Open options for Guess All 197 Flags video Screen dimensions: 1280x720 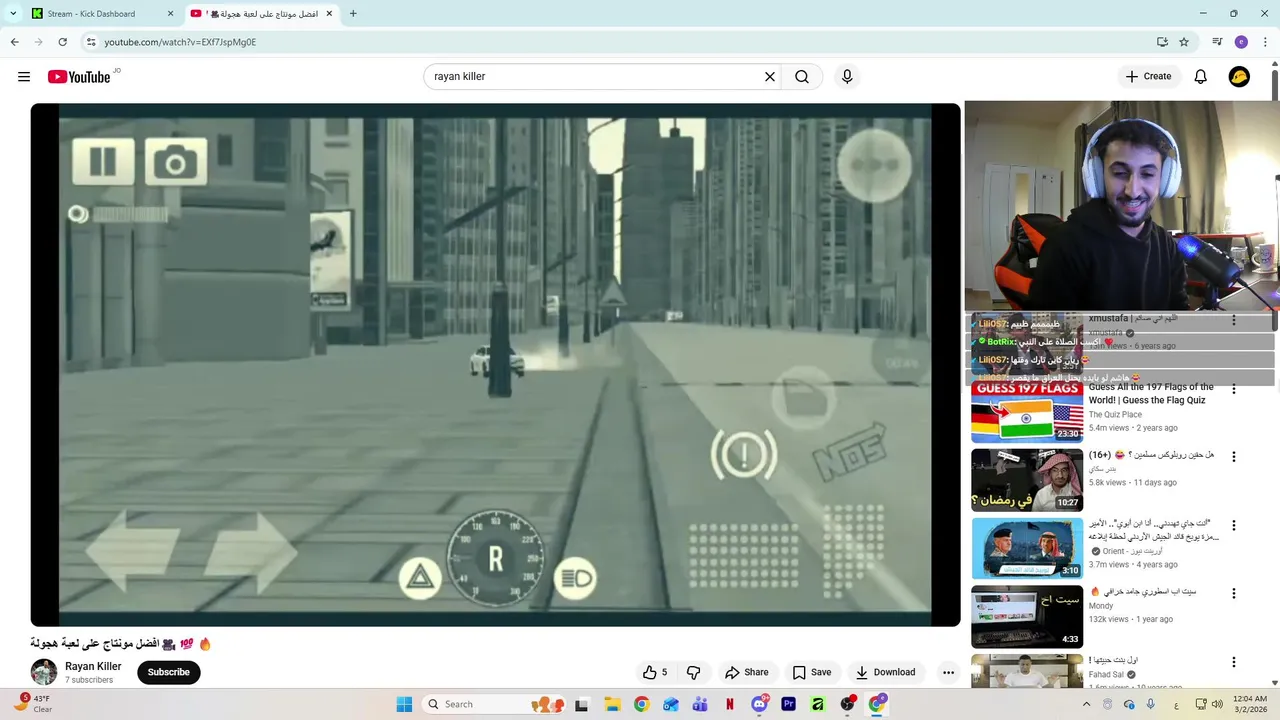(x=1234, y=389)
